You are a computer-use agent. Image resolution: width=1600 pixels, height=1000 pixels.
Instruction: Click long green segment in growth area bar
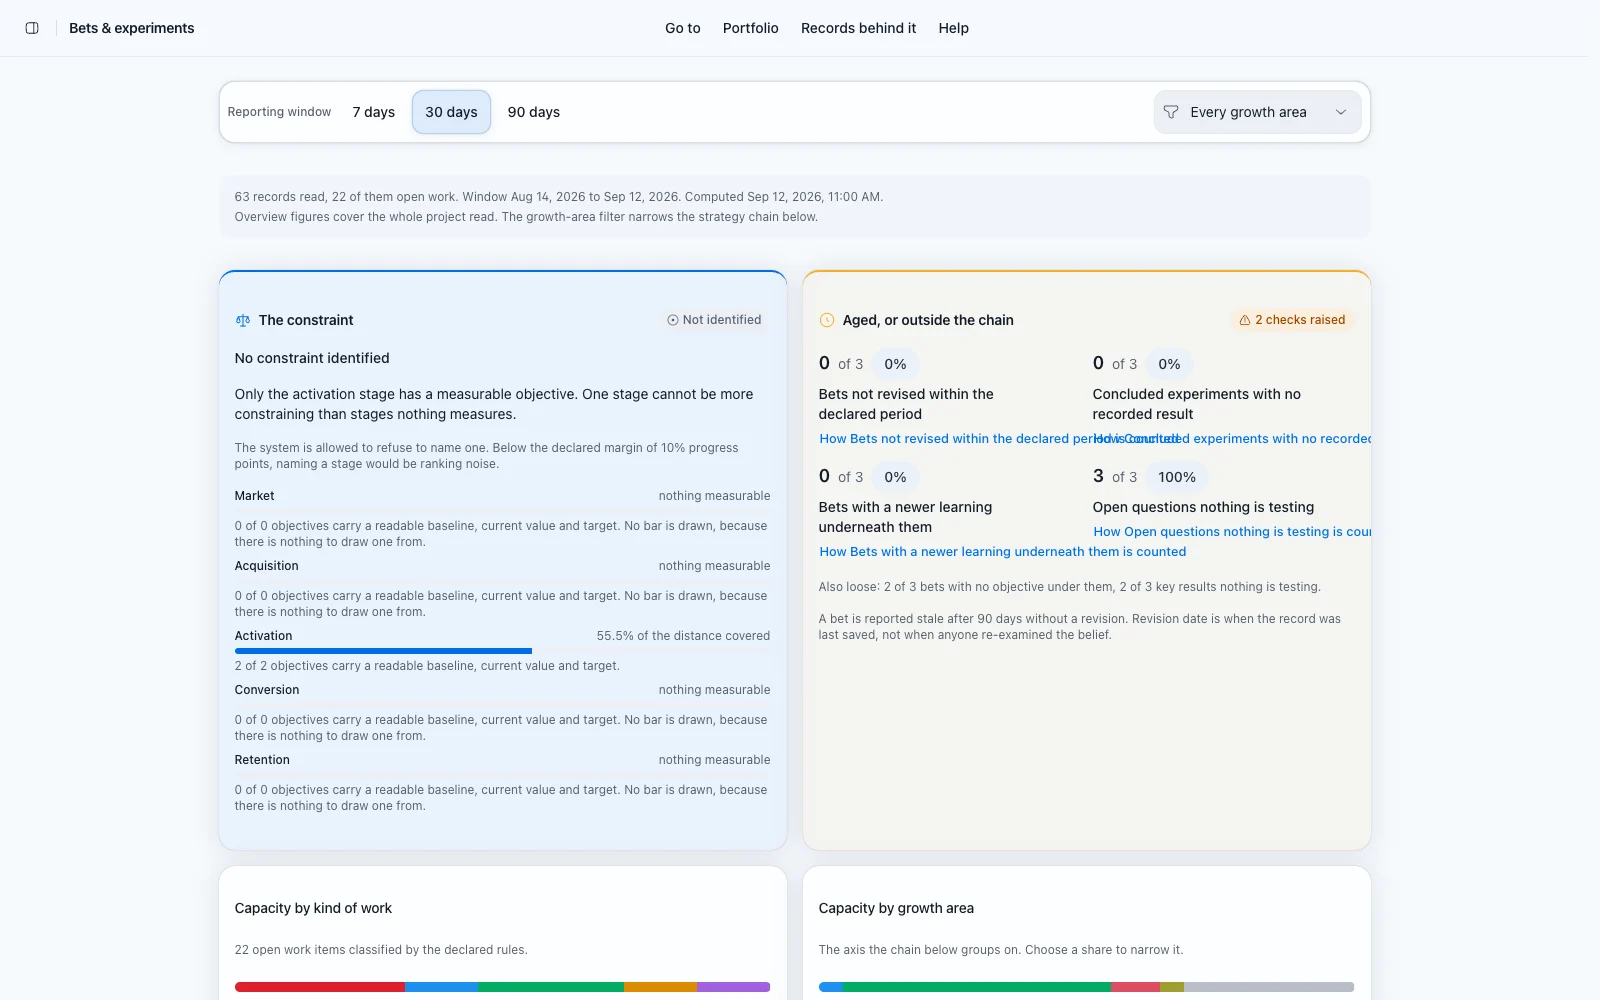click(977, 987)
